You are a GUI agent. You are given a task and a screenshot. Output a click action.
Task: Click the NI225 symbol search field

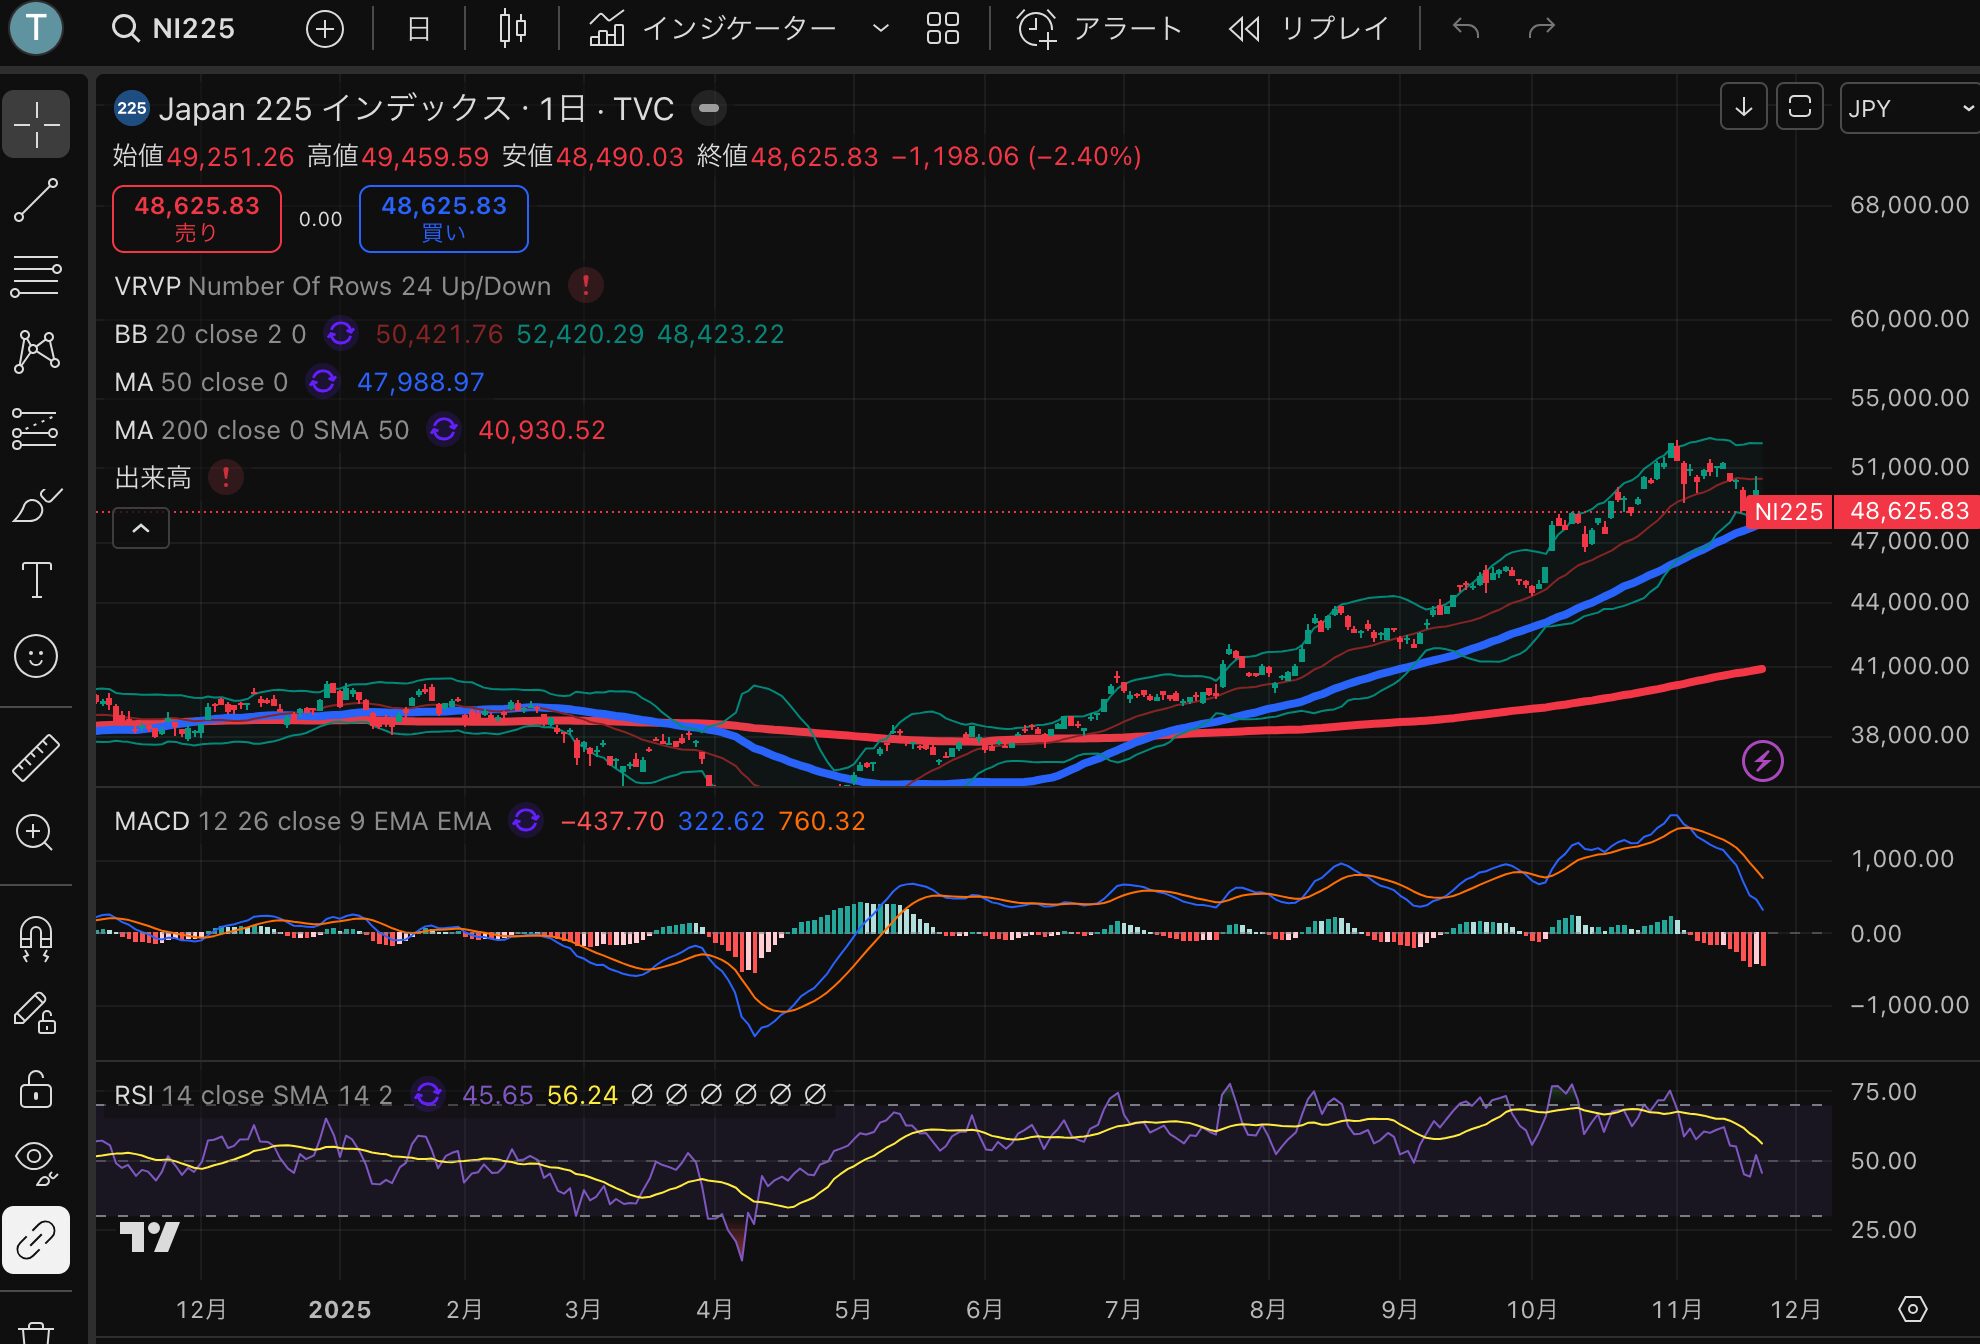click(x=175, y=28)
